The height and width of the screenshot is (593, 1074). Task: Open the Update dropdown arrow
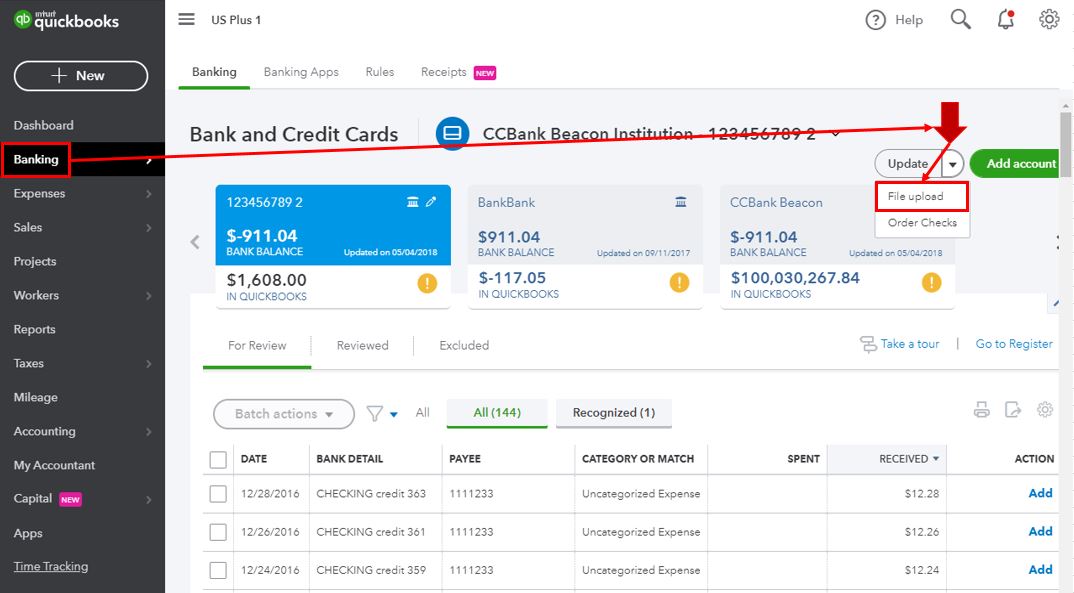952,164
